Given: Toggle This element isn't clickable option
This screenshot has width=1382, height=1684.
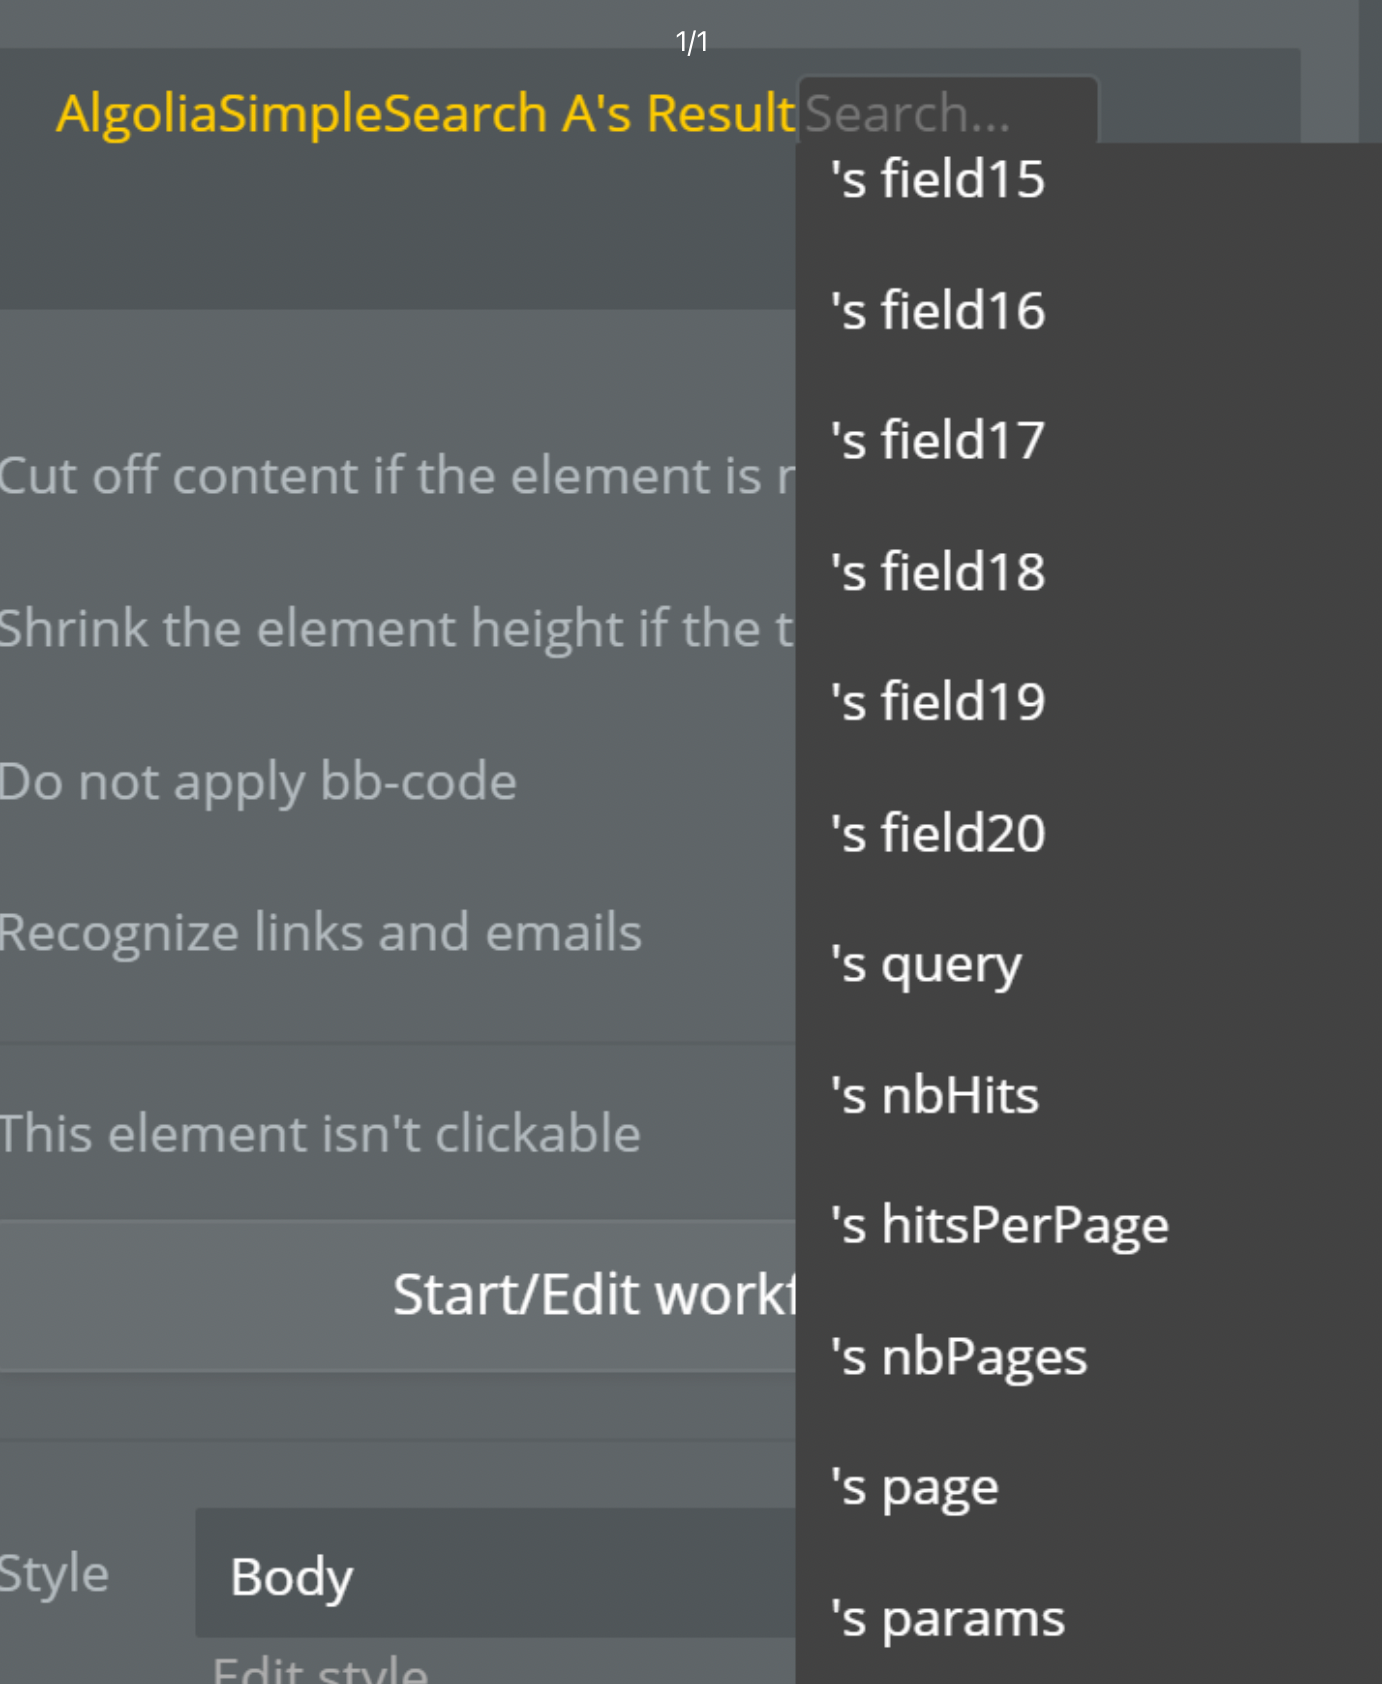Looking at the screenshot, I should point(320,1134).
